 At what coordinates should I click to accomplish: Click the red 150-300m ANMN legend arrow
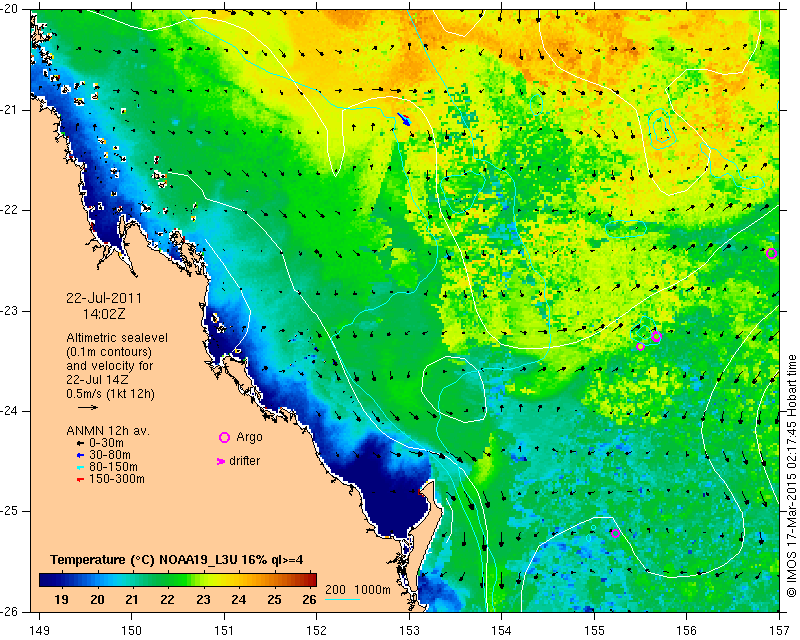[80, 480]
